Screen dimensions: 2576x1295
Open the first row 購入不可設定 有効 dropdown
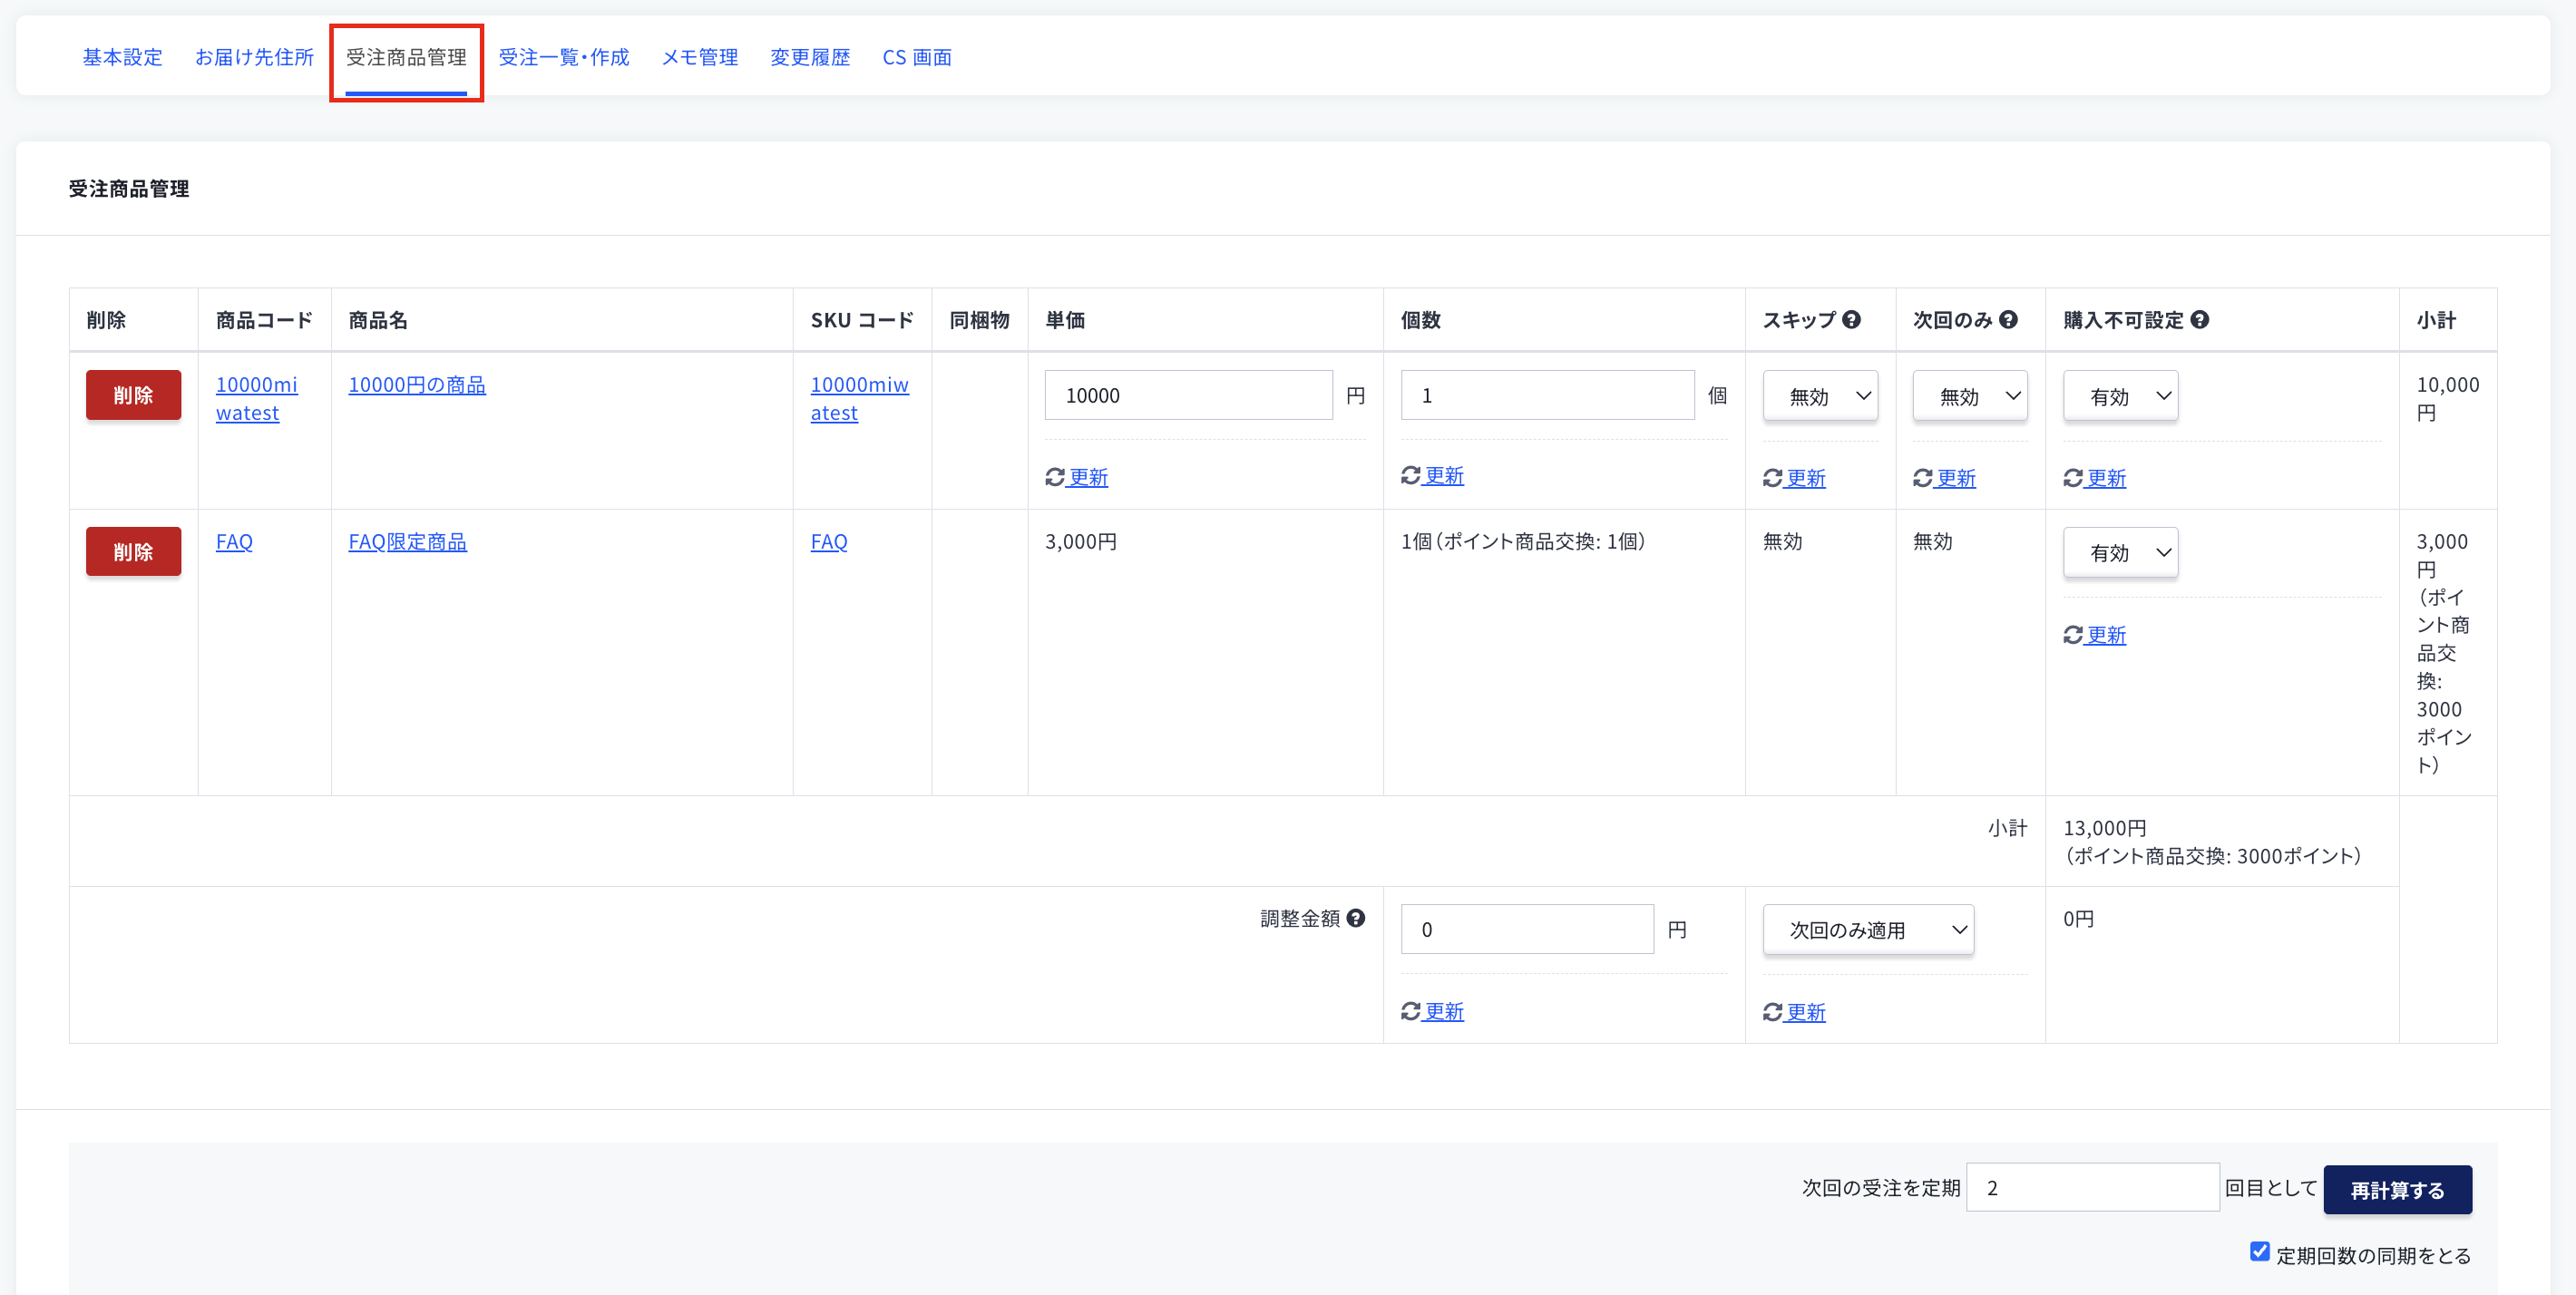pos(2120,396)
